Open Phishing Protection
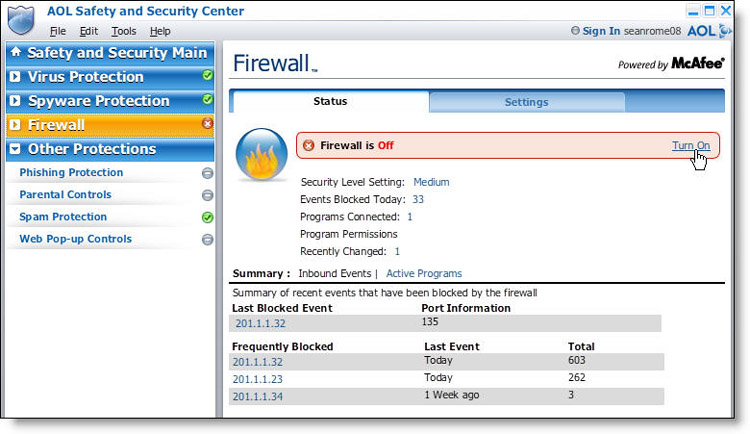The image size is (750, 434). point(71,172)
